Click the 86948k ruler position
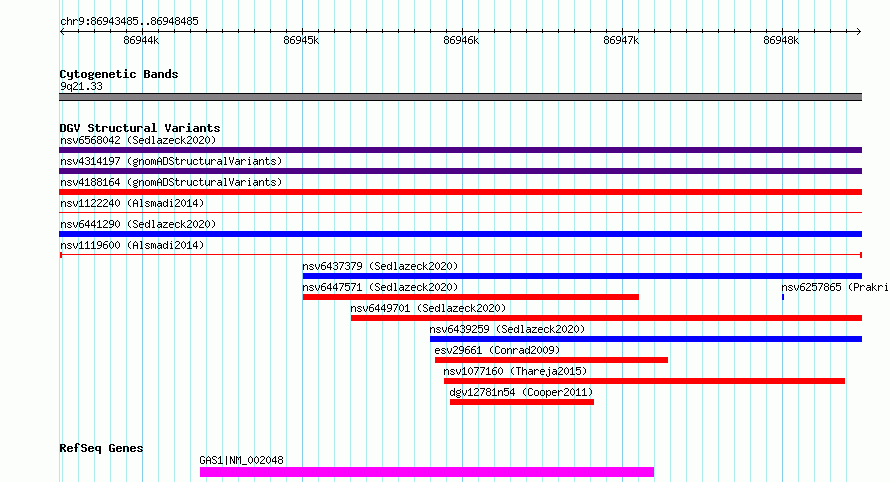890x482 pixels. pos(782,40)
